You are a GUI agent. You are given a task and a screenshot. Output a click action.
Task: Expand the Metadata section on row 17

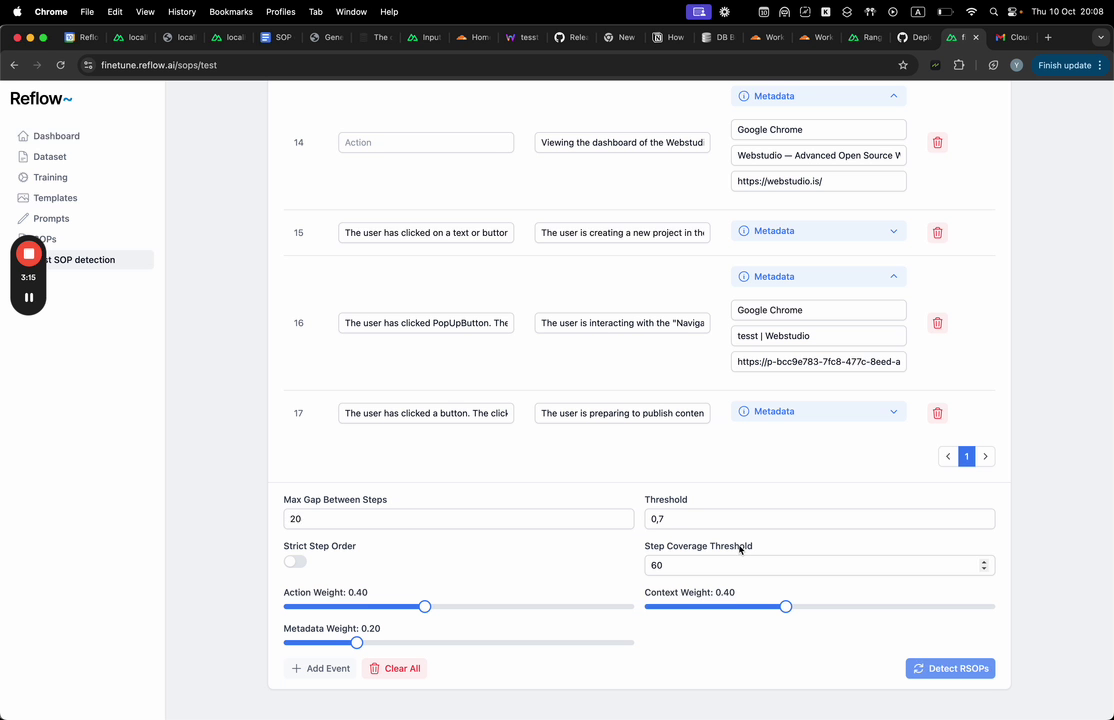(x=893, y=411)
